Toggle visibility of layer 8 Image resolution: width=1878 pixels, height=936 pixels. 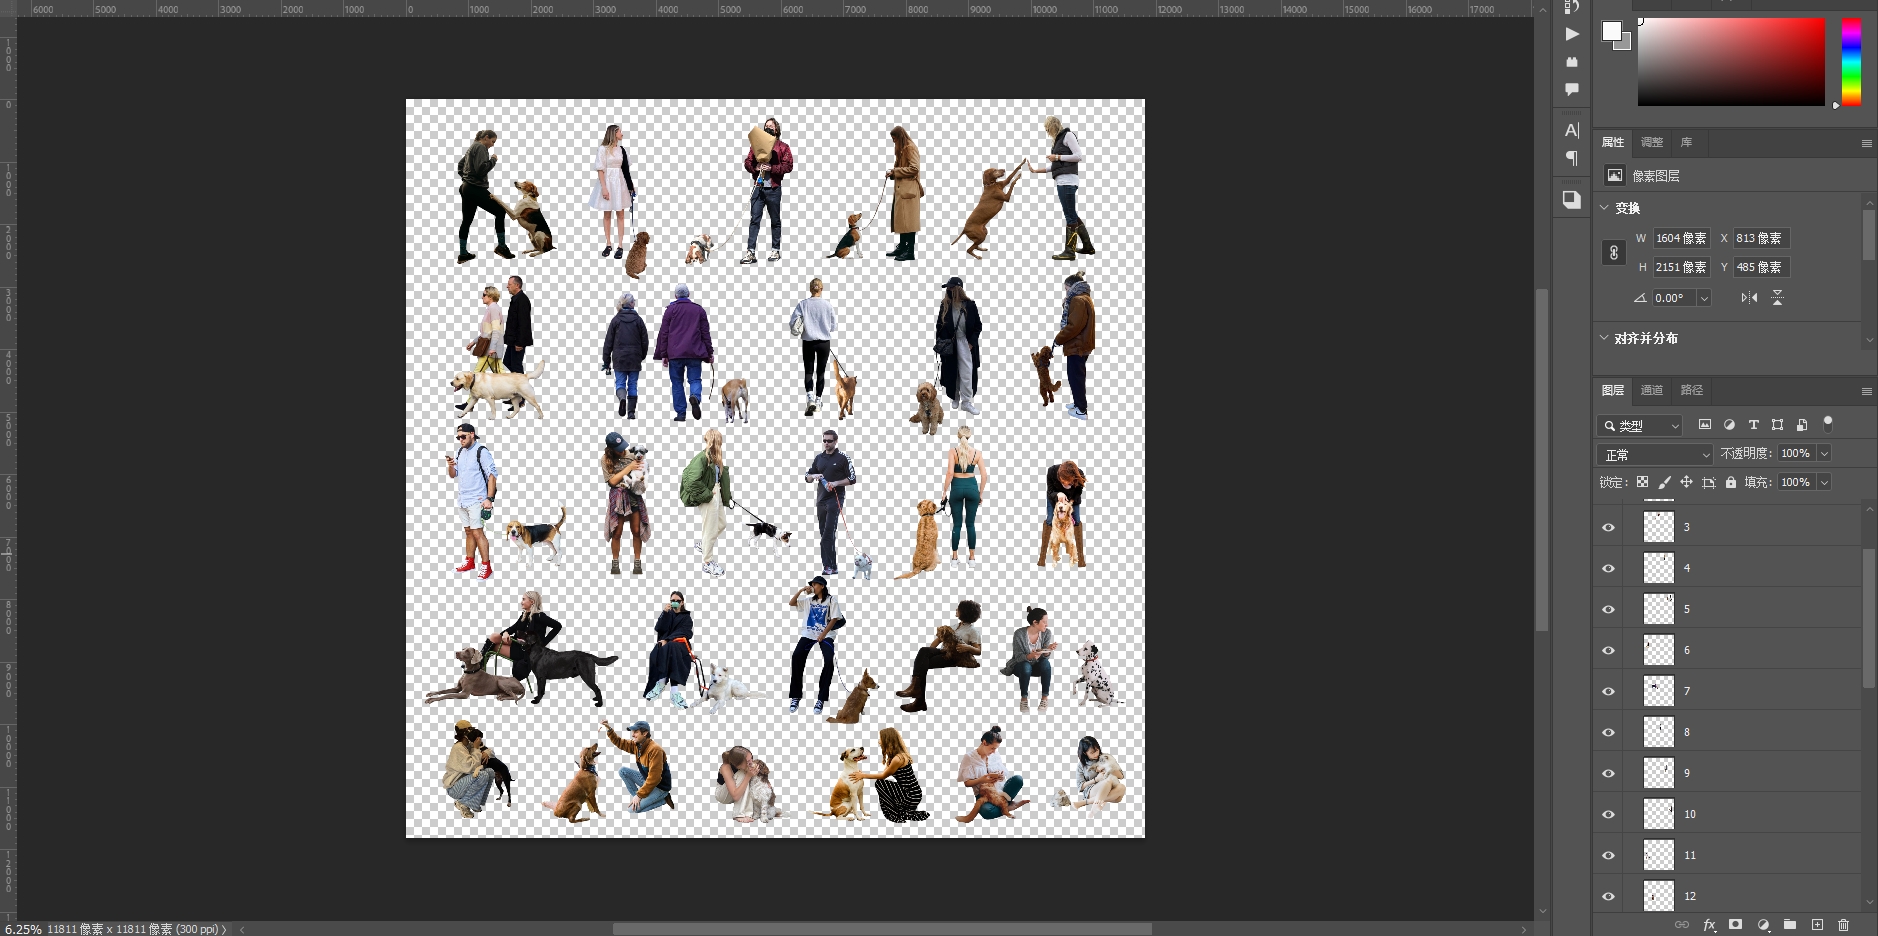(x=1609, y=732)
